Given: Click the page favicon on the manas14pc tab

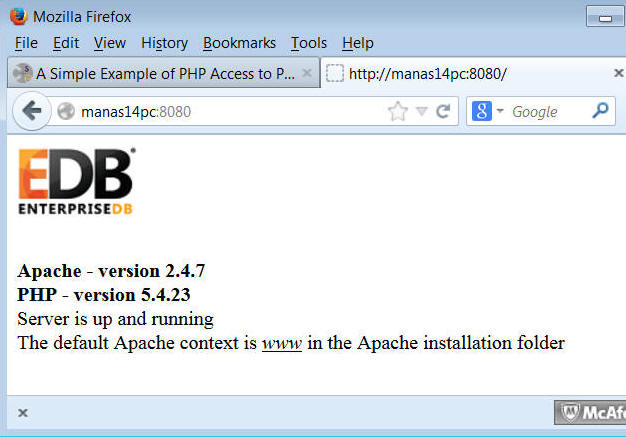Looking at the screenshot, I should (x=335, y=73).
